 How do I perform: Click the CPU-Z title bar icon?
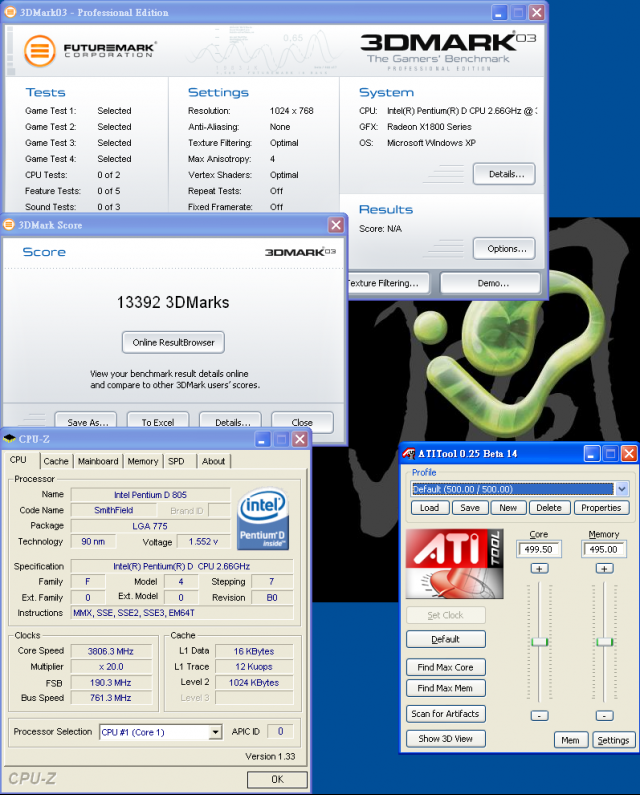9,439
